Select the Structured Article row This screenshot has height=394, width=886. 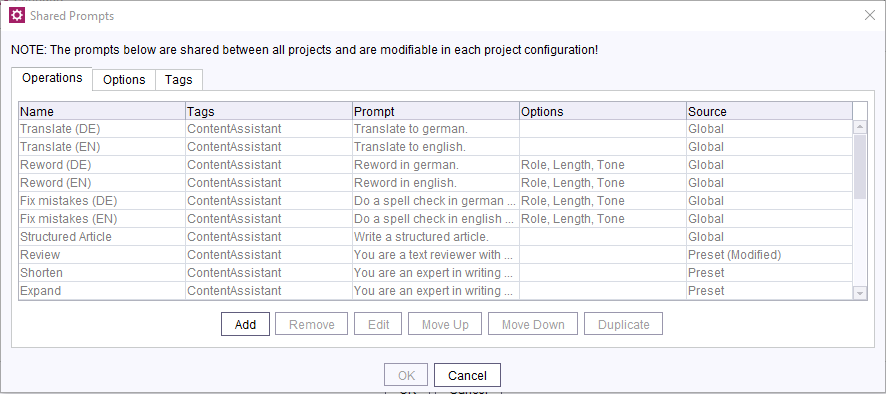tap(436, 237)
